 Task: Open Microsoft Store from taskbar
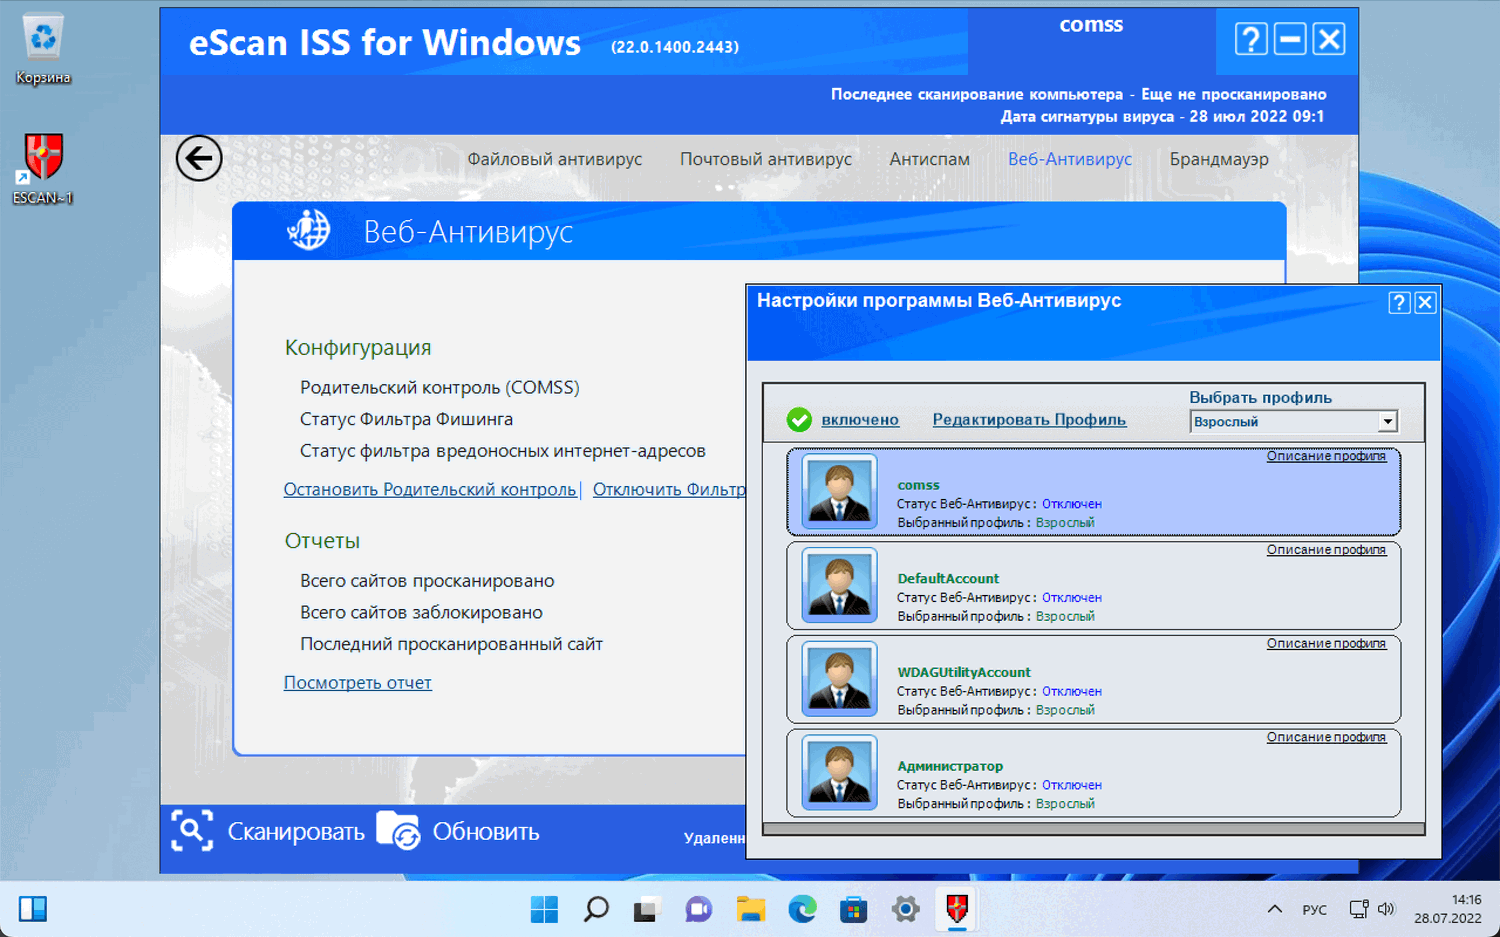pyautogui.click(x=854, y=909)
